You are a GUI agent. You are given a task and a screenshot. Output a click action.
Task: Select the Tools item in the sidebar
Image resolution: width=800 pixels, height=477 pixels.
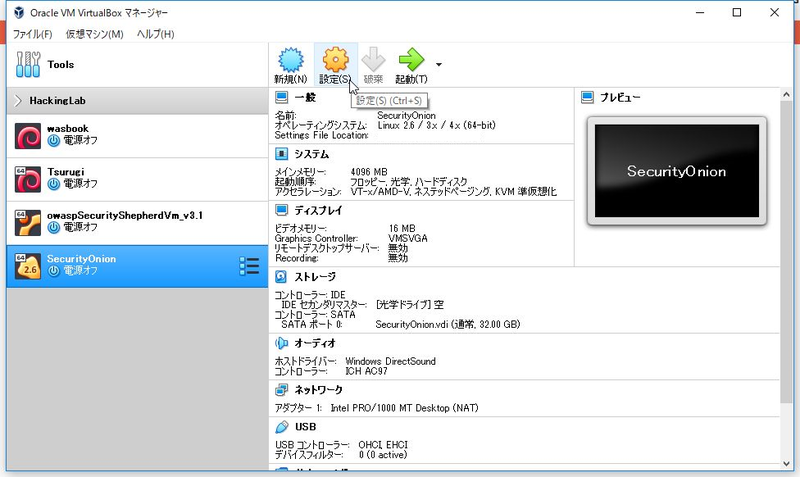coord(137,65)
